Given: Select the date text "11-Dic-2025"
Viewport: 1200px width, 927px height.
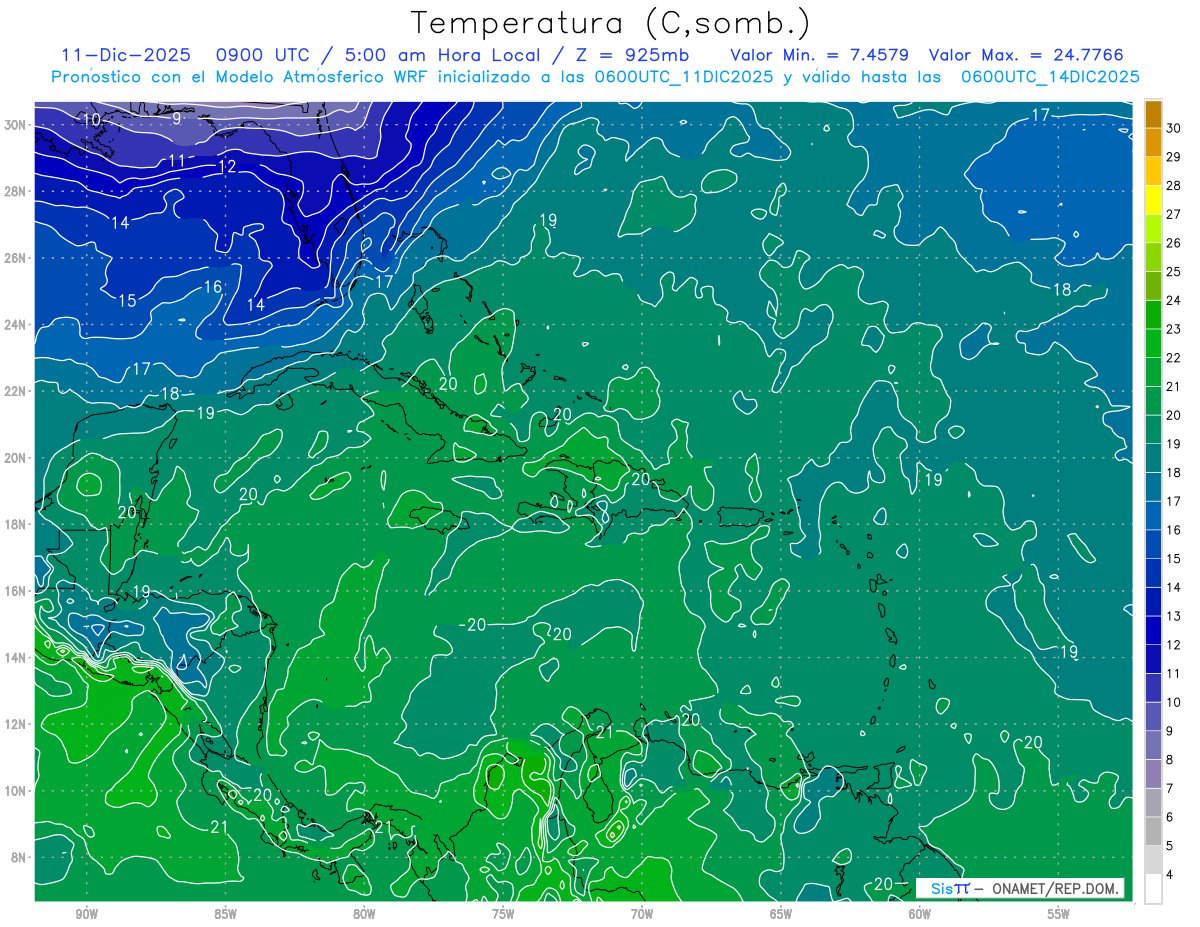Looking at the screenshot, I should (x=126, y=55).
